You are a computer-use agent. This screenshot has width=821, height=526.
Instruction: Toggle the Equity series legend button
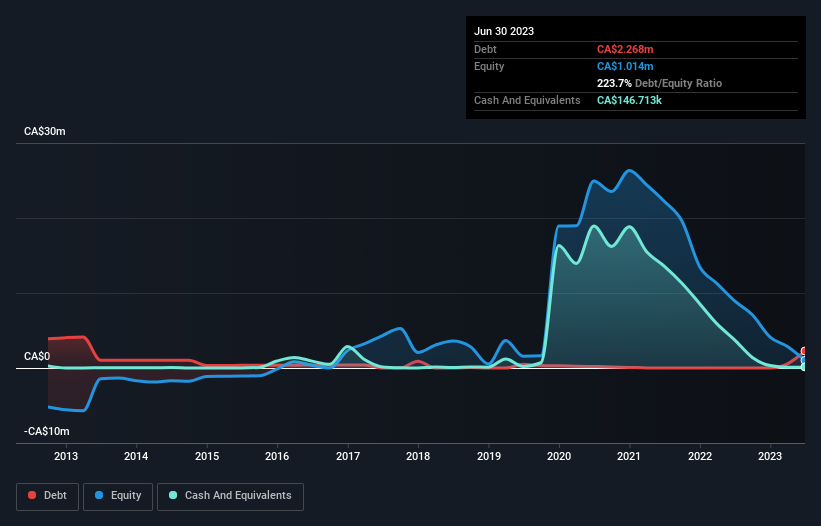click(x=118, y=496)
